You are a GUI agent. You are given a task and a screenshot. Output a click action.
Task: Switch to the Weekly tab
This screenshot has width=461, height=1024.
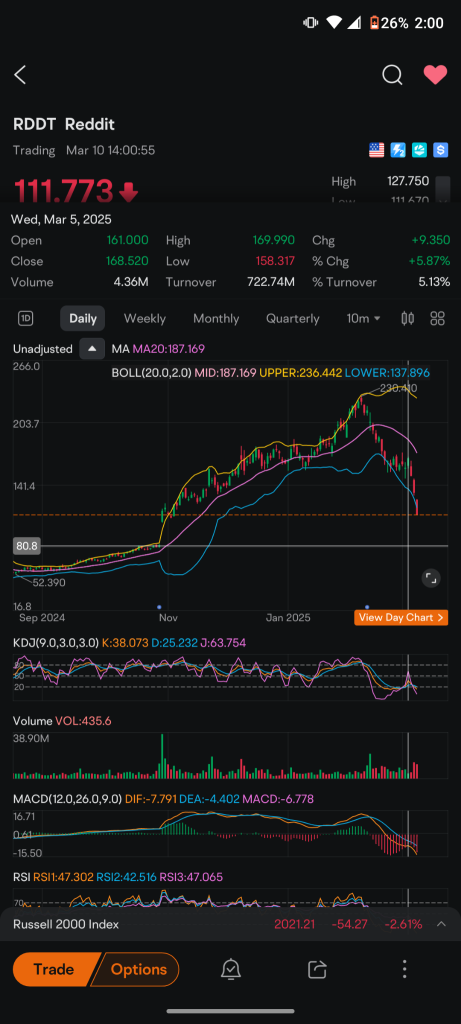(145, 319)
